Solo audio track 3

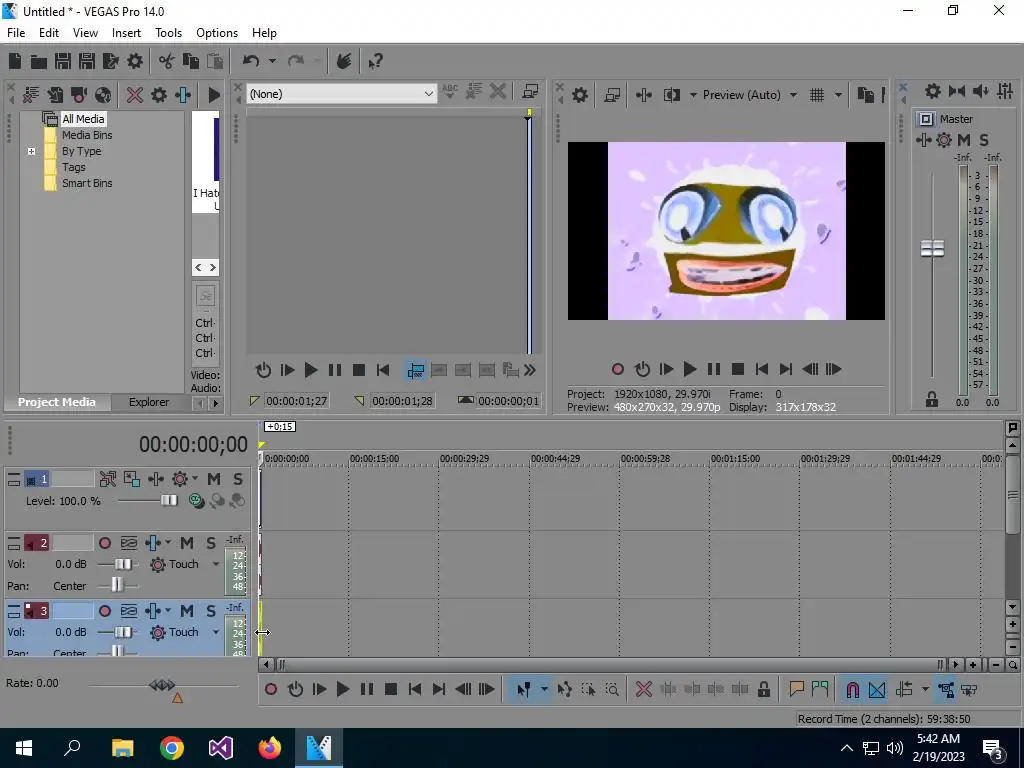point(211,611)
